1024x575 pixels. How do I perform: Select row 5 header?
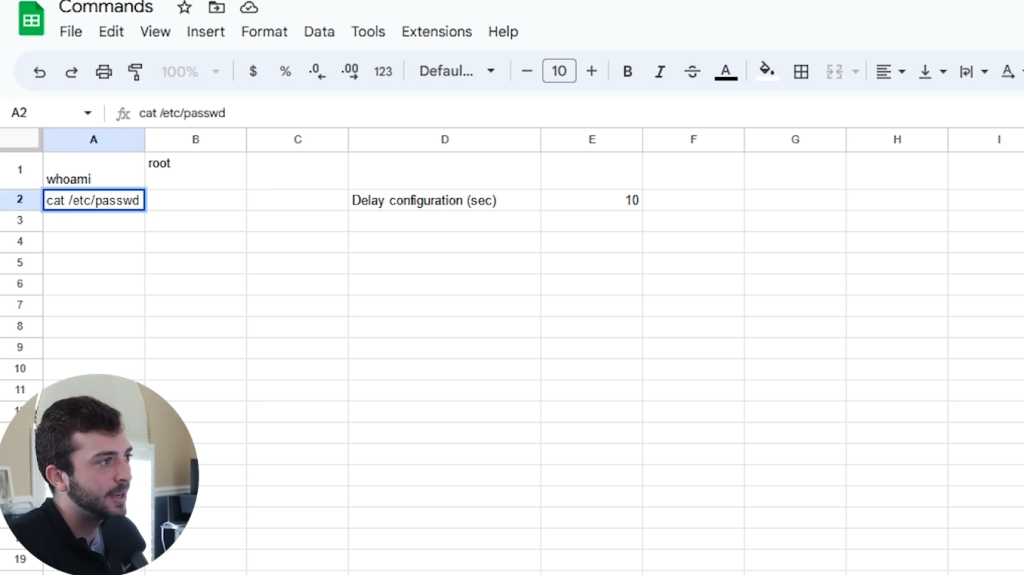[20, 263]
